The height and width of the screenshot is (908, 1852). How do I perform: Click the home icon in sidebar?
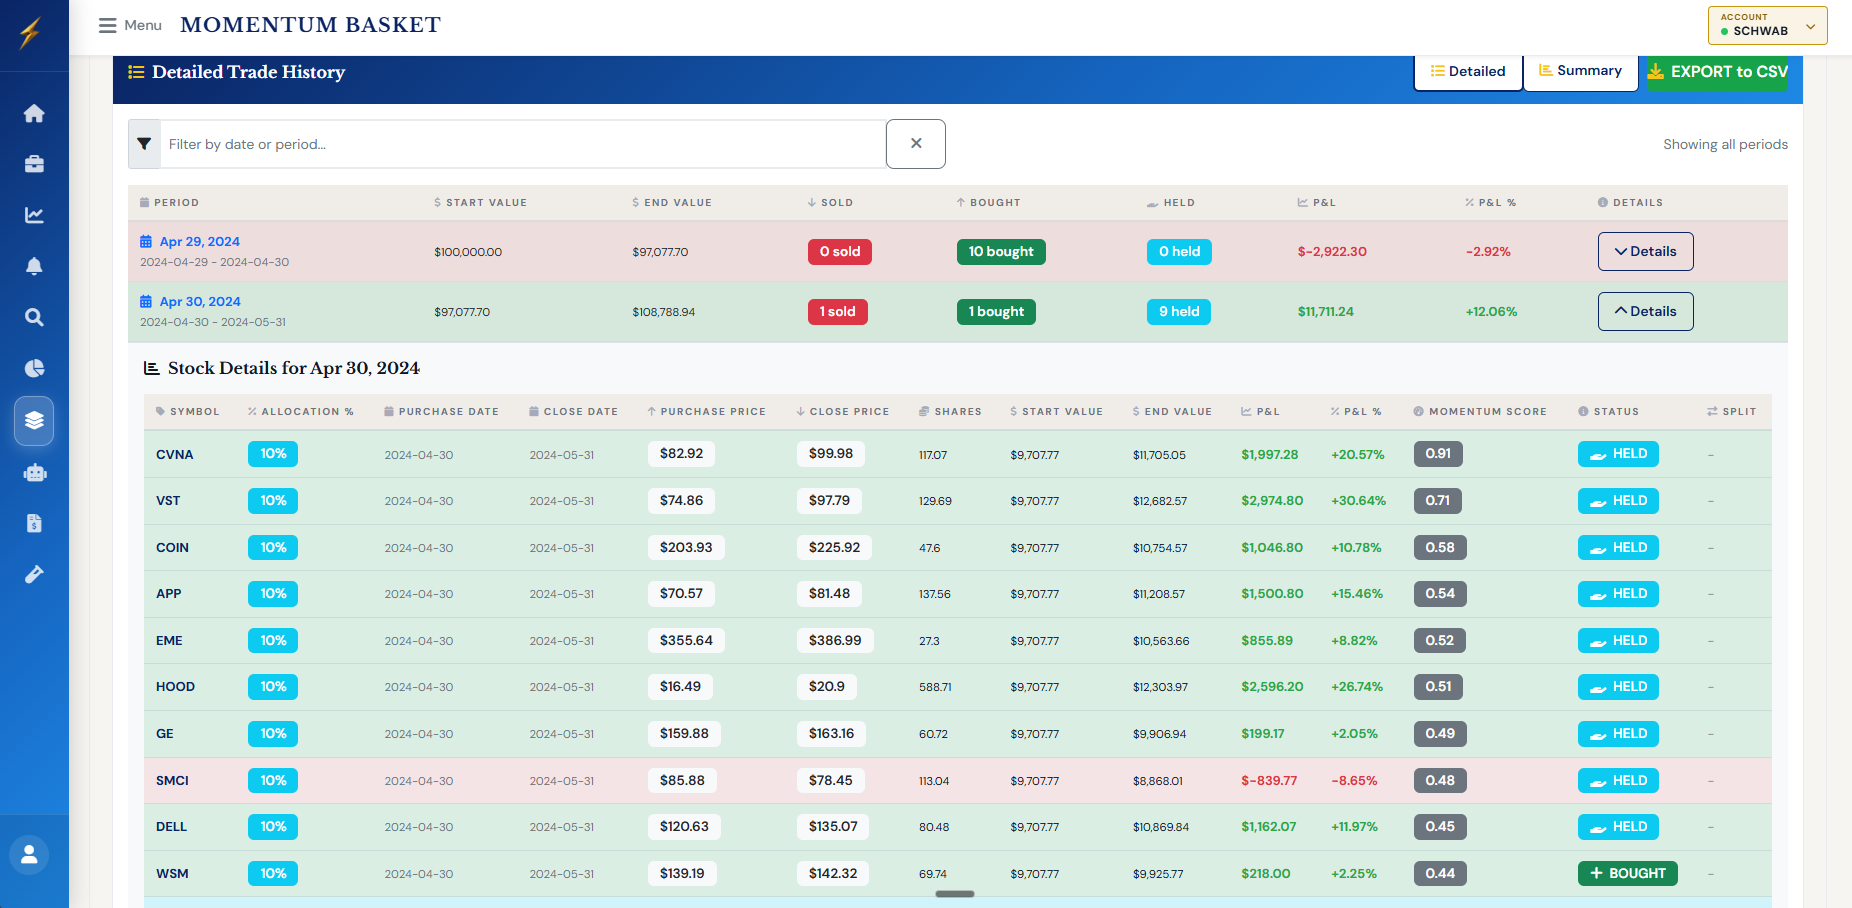(34, 113)
